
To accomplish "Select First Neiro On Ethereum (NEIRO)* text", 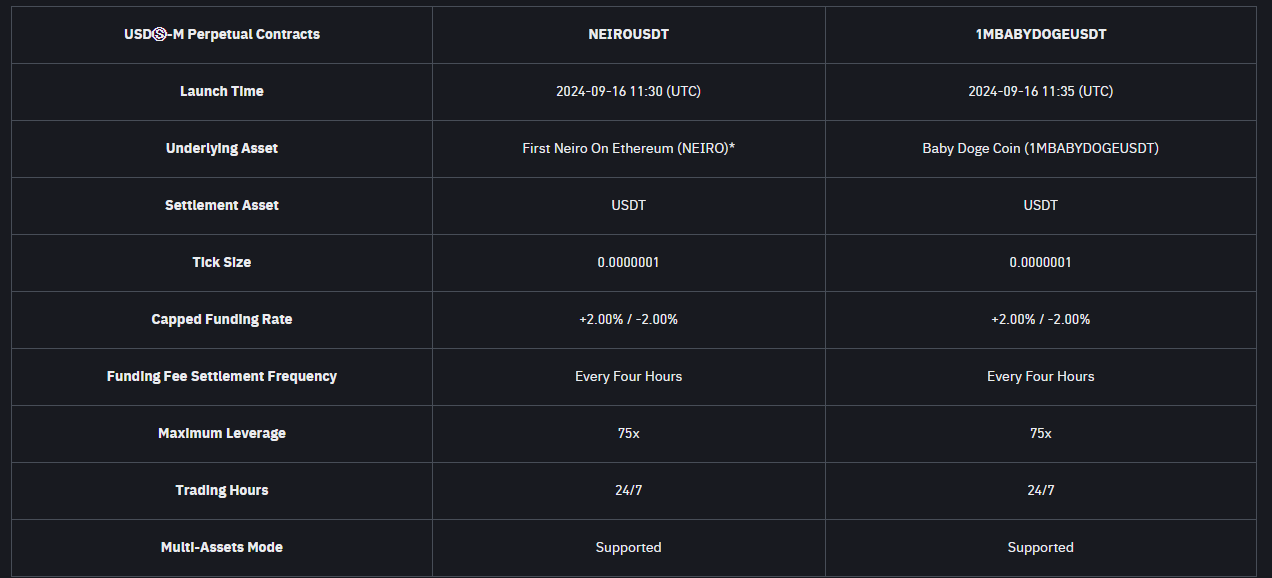I will [x=628, y=148].
